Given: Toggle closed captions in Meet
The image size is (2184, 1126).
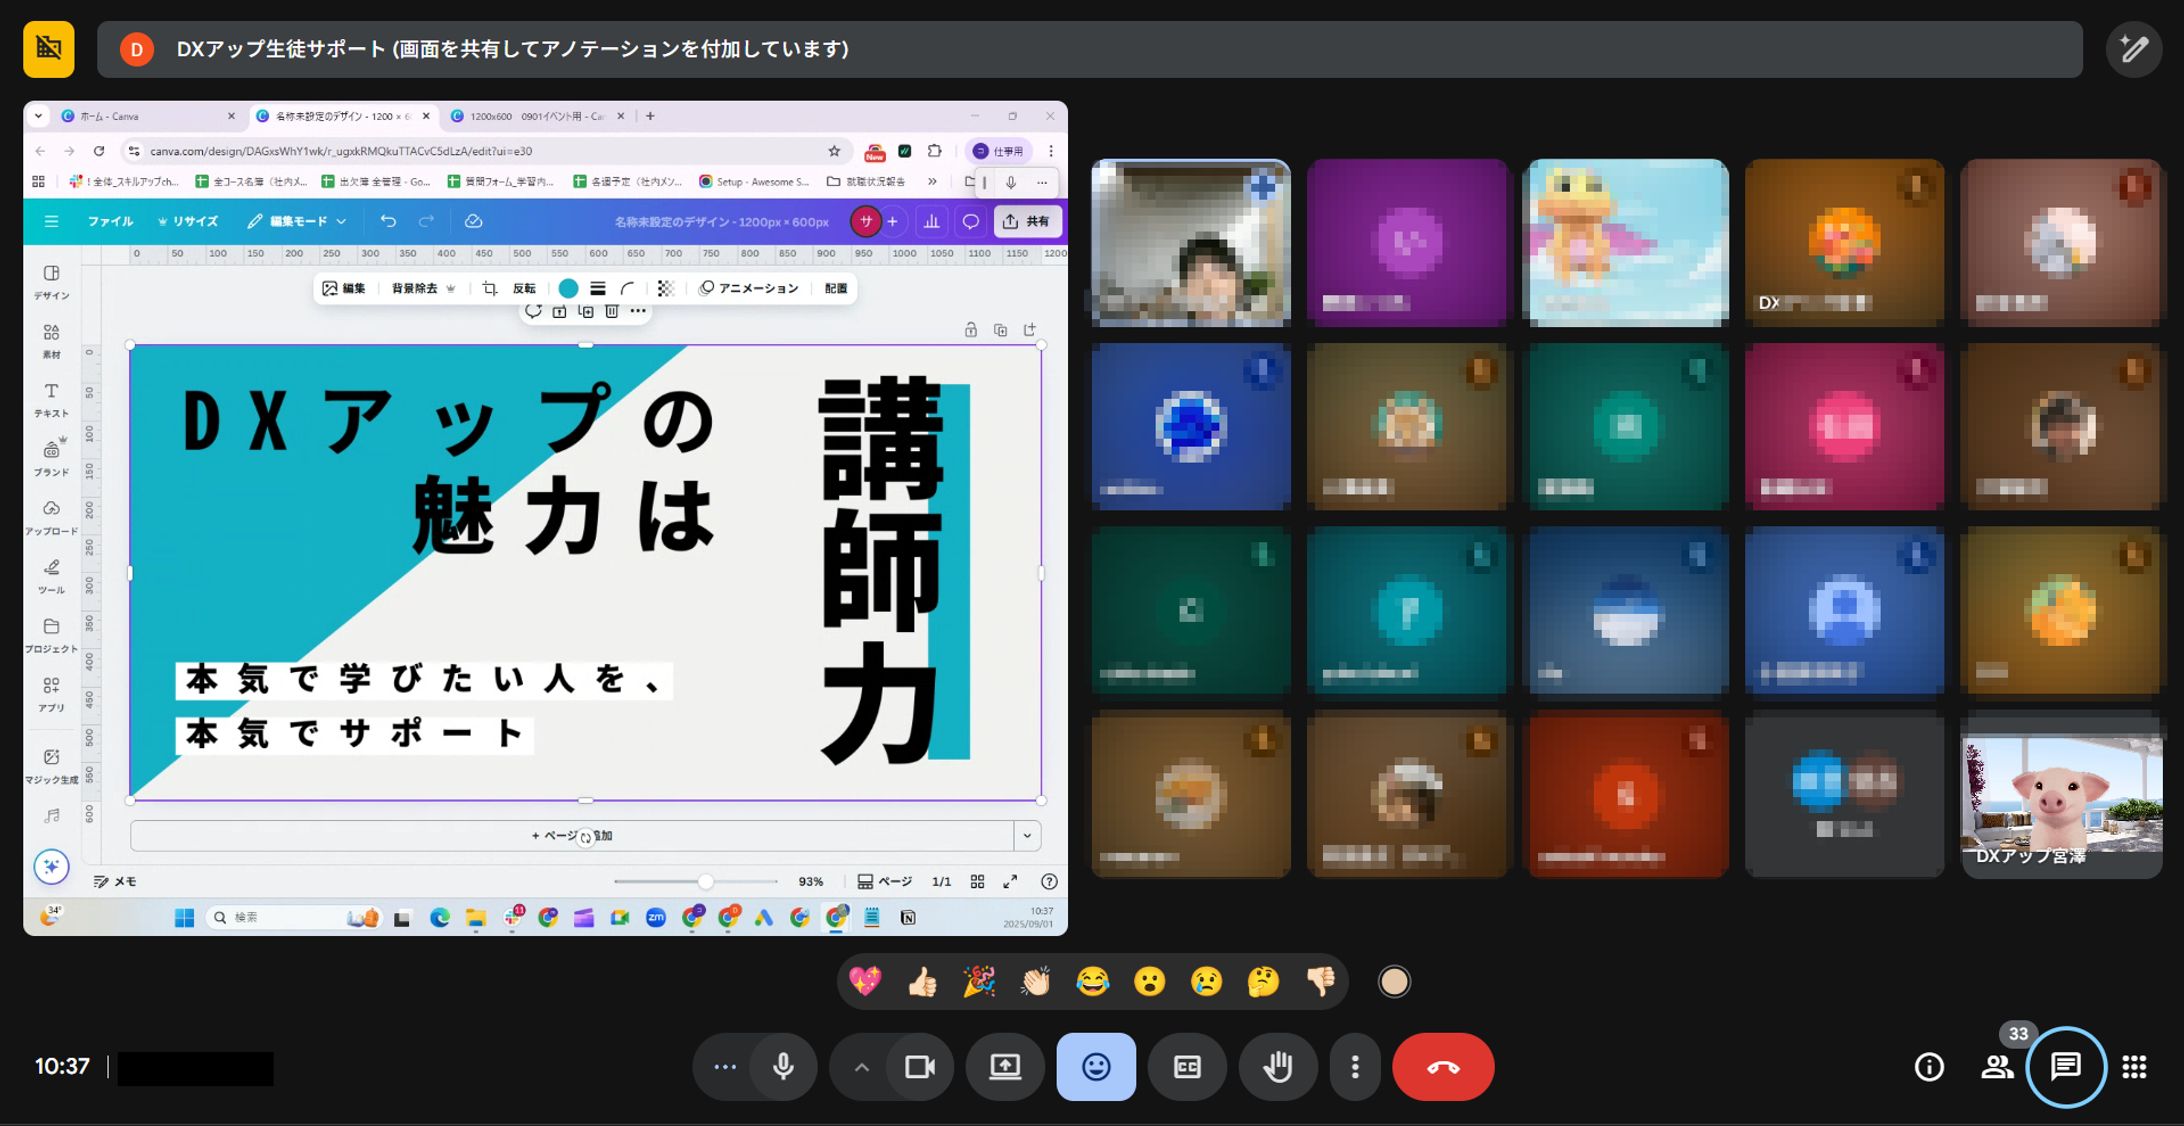Looking at the screenshot, I should coord(1187,1067).
